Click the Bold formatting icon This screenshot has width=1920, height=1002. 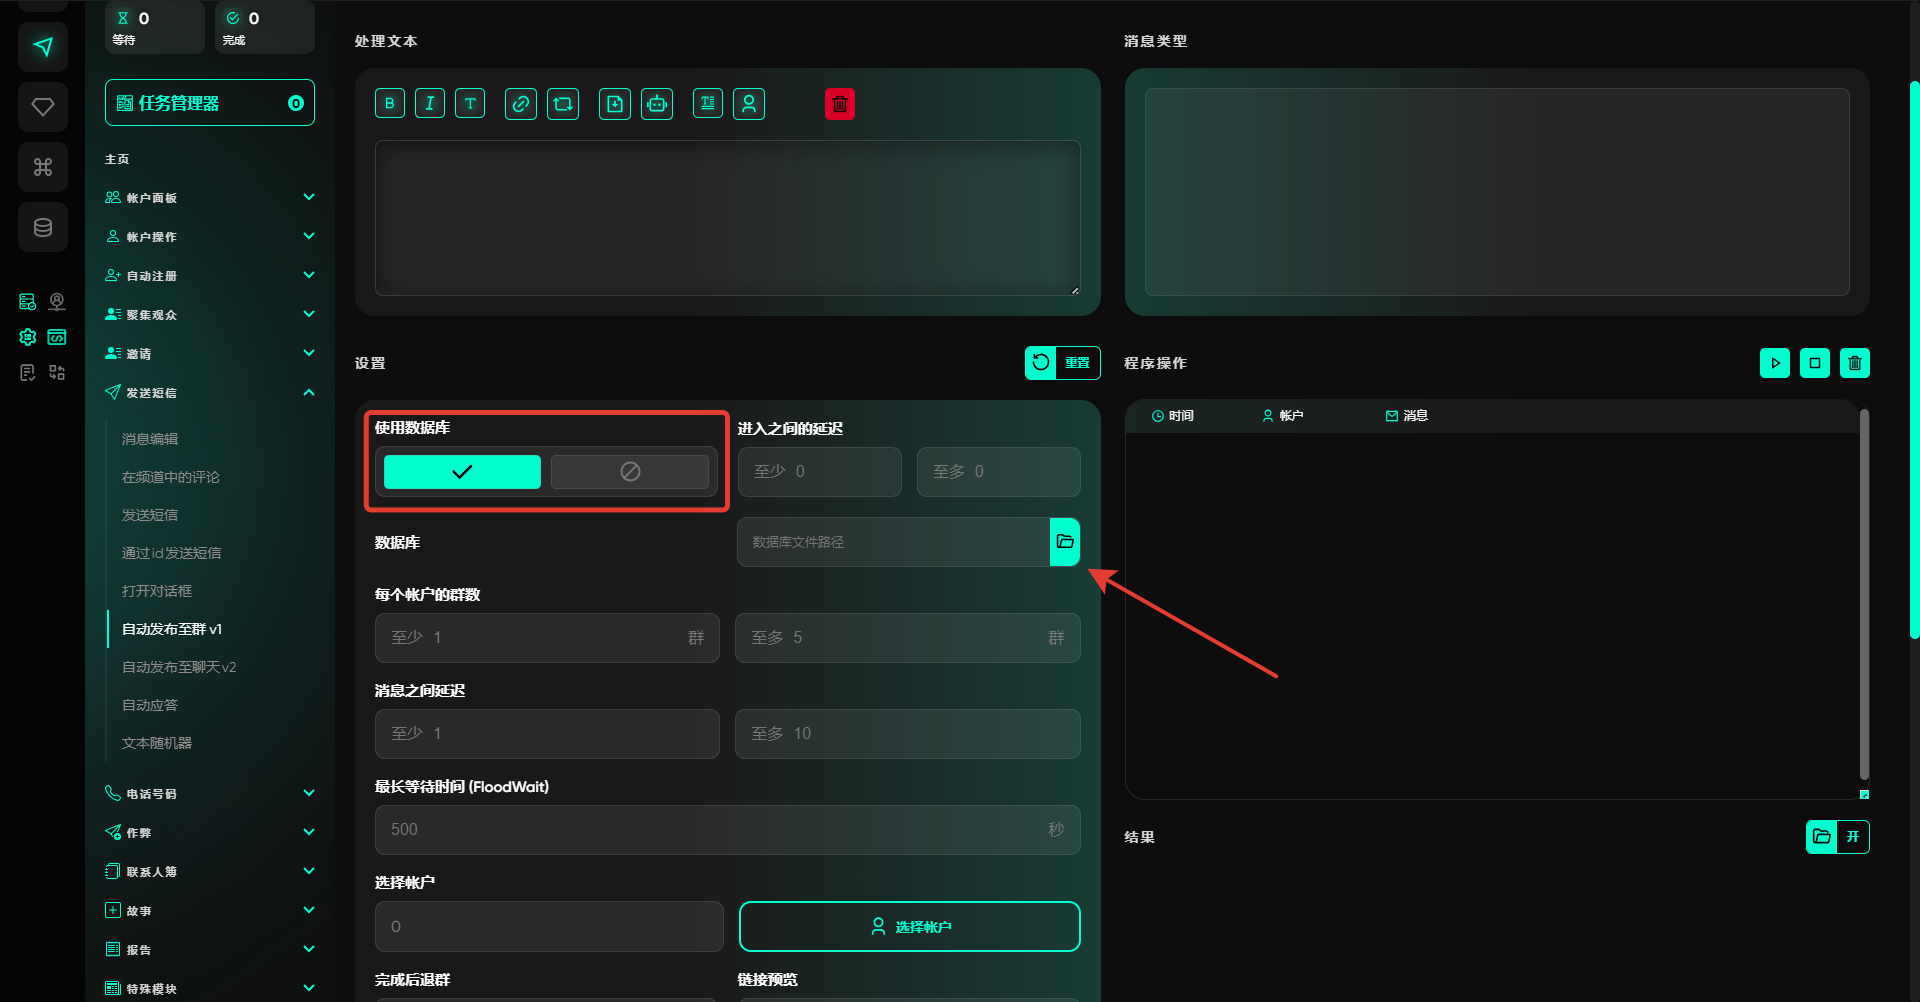coord(390,104)
